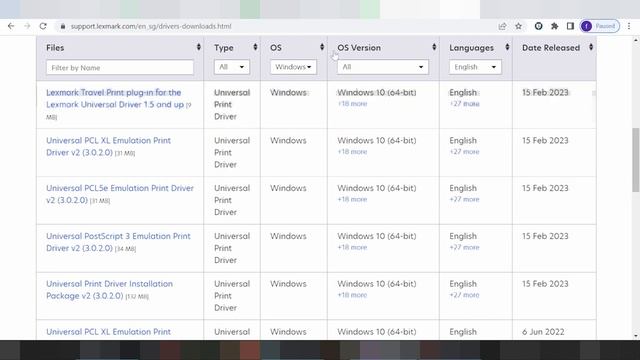Click scrollbar up arrow
Image resolution: width=640 pixels, height=360 pixels.
(636, 40)
